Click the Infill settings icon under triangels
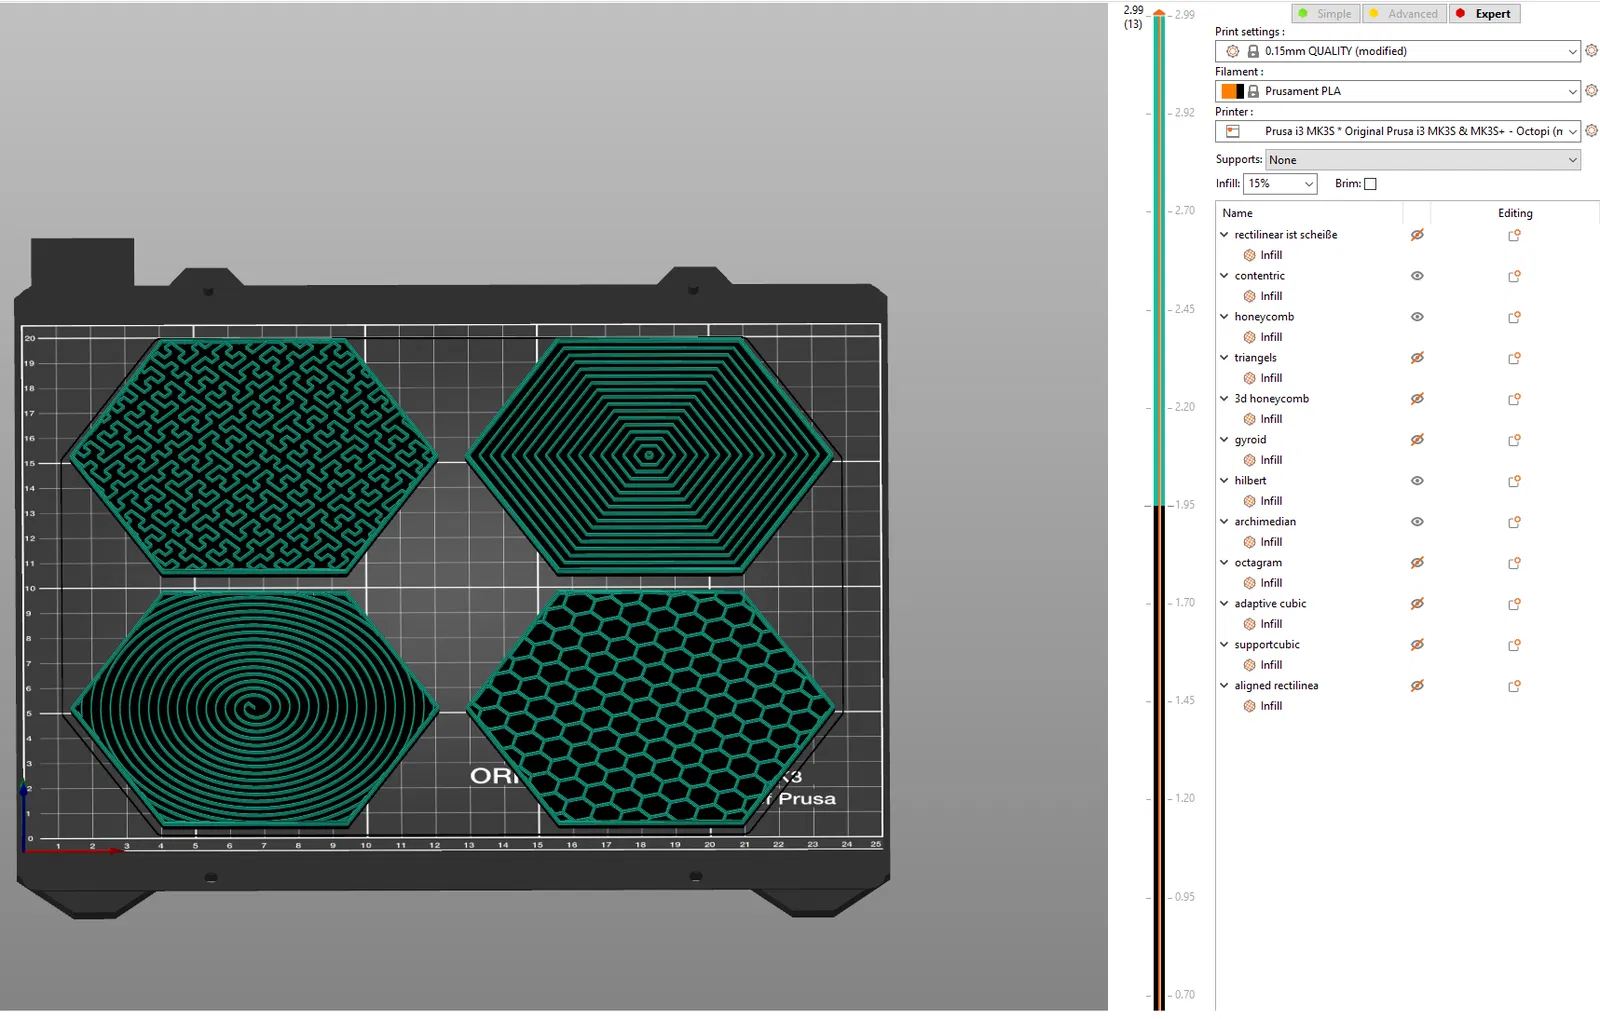The height and width of the screenshot is (1019, 1600). coord(1249,378)
